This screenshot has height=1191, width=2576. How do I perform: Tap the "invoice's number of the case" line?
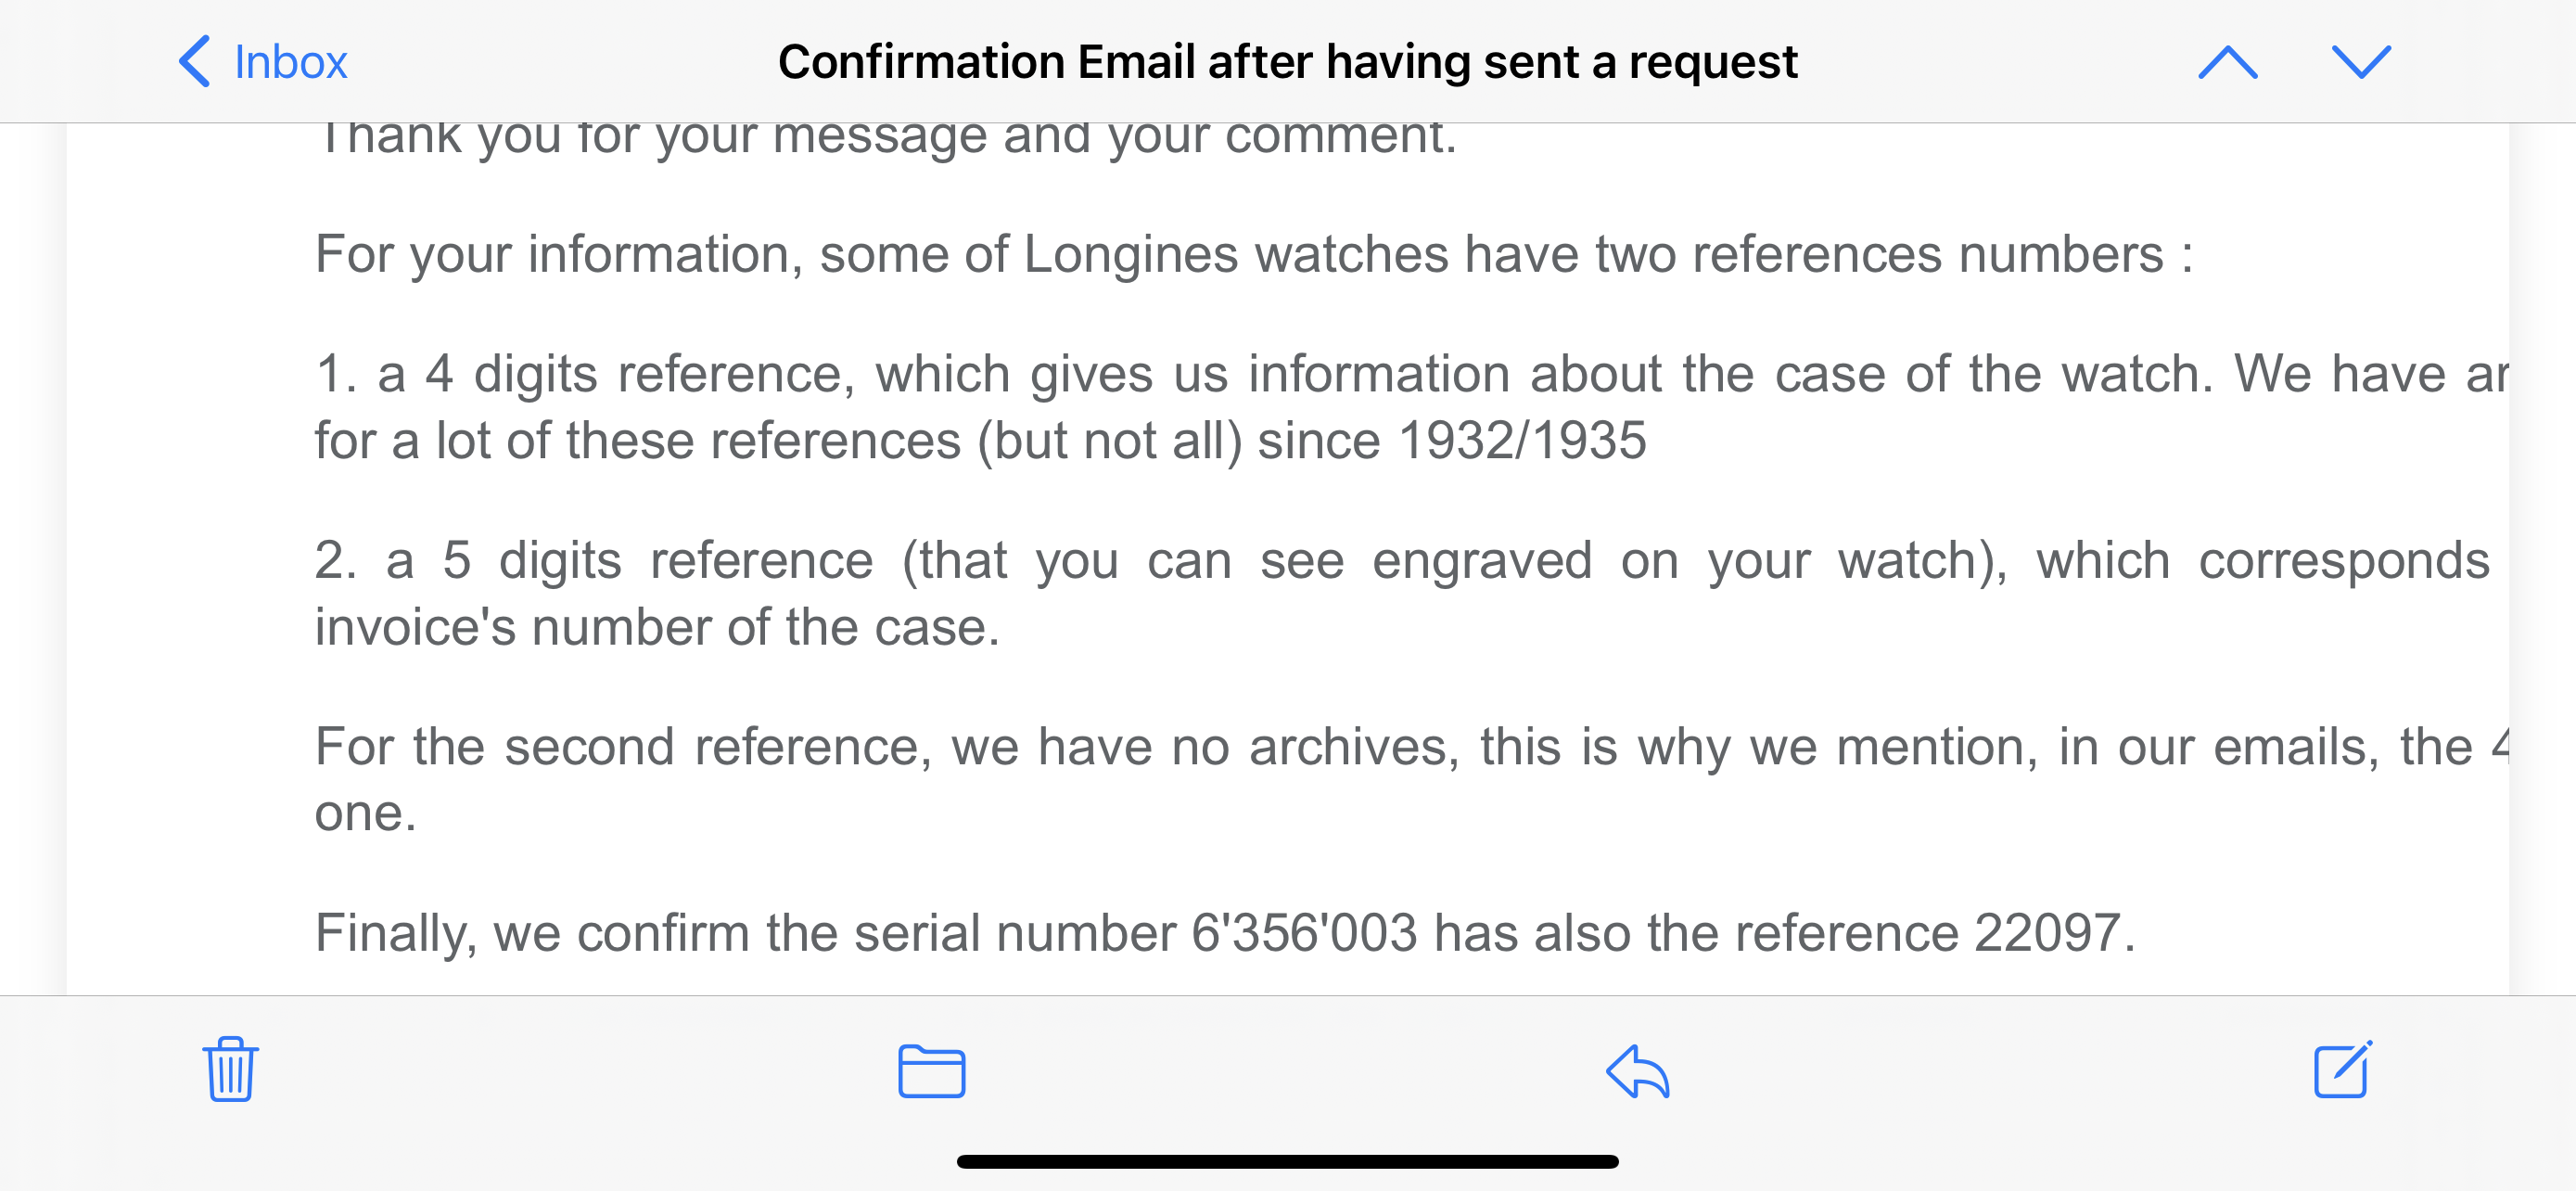coord(657,628)
